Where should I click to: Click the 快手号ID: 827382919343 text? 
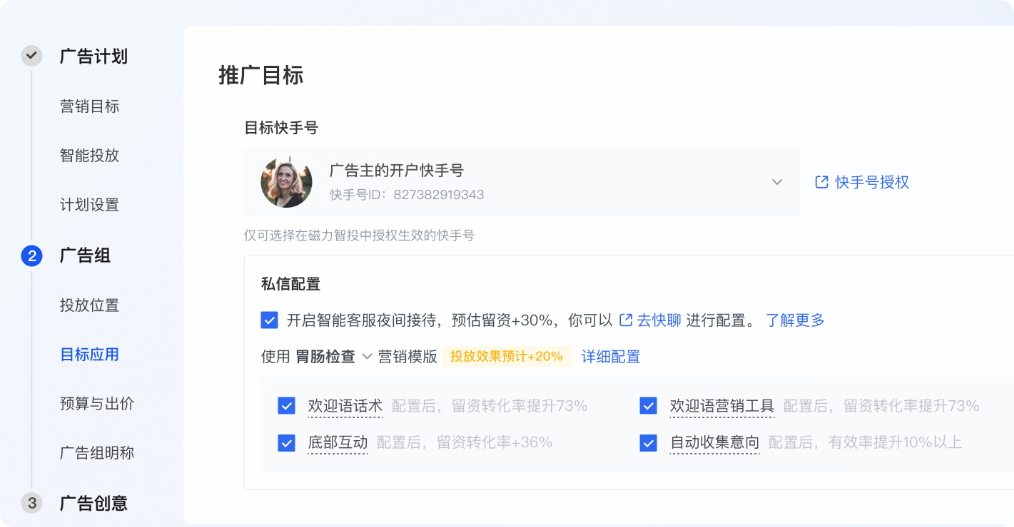[x=407, y=195]
